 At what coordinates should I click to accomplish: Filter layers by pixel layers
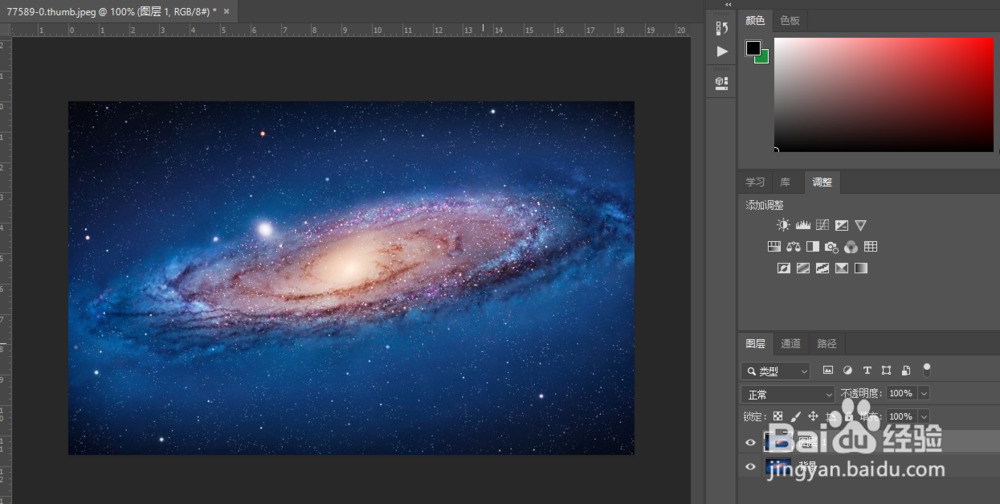pyautogui.click(x=828, y=370)
